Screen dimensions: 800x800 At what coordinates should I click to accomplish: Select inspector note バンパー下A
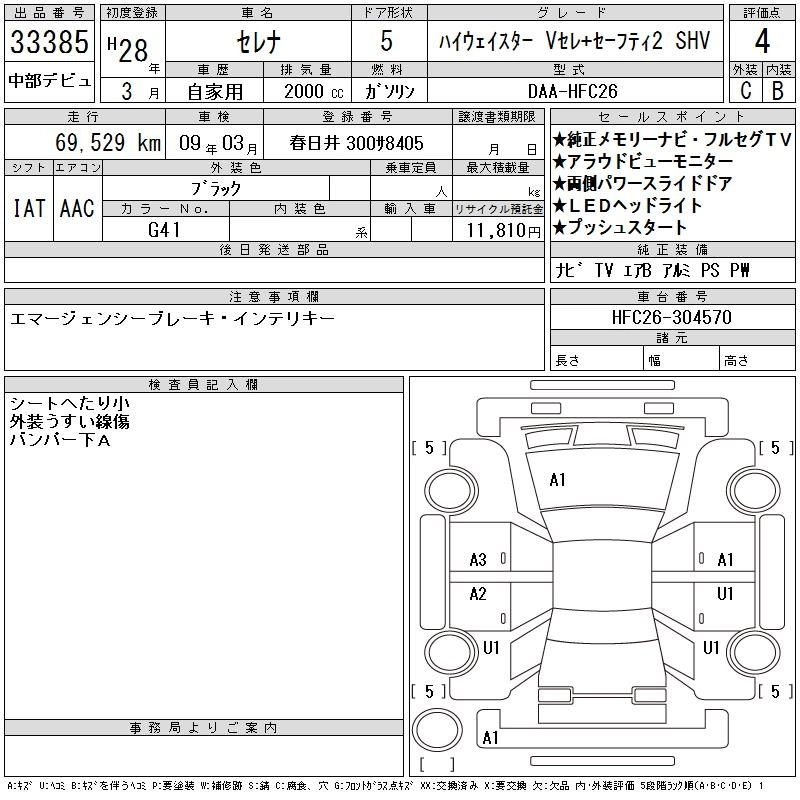click(60, 440)
